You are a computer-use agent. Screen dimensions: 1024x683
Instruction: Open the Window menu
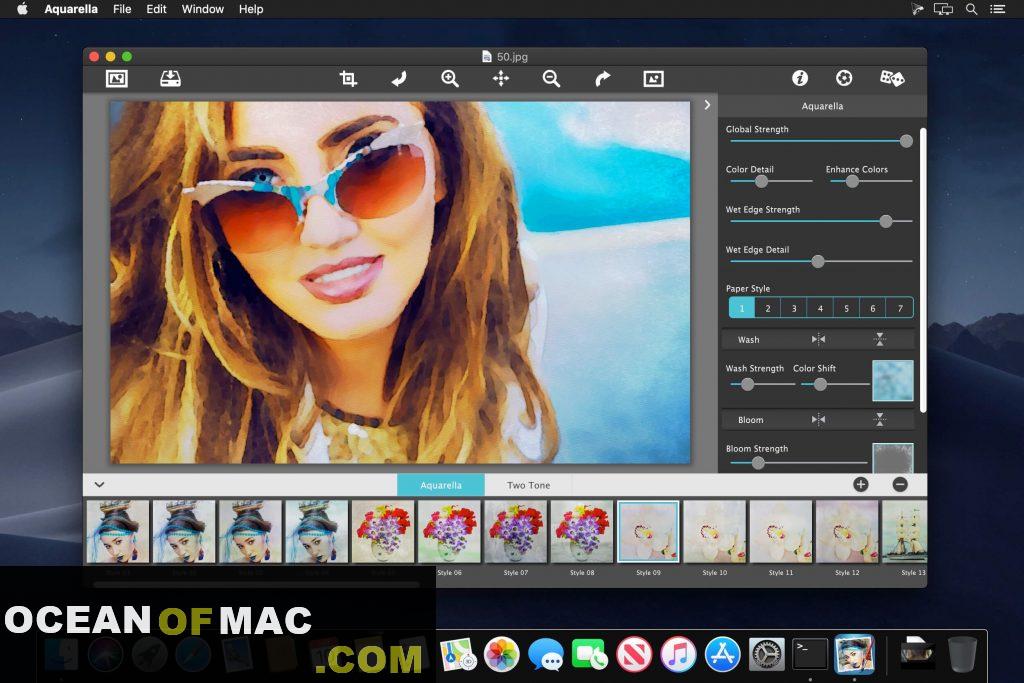click(202, 9)
